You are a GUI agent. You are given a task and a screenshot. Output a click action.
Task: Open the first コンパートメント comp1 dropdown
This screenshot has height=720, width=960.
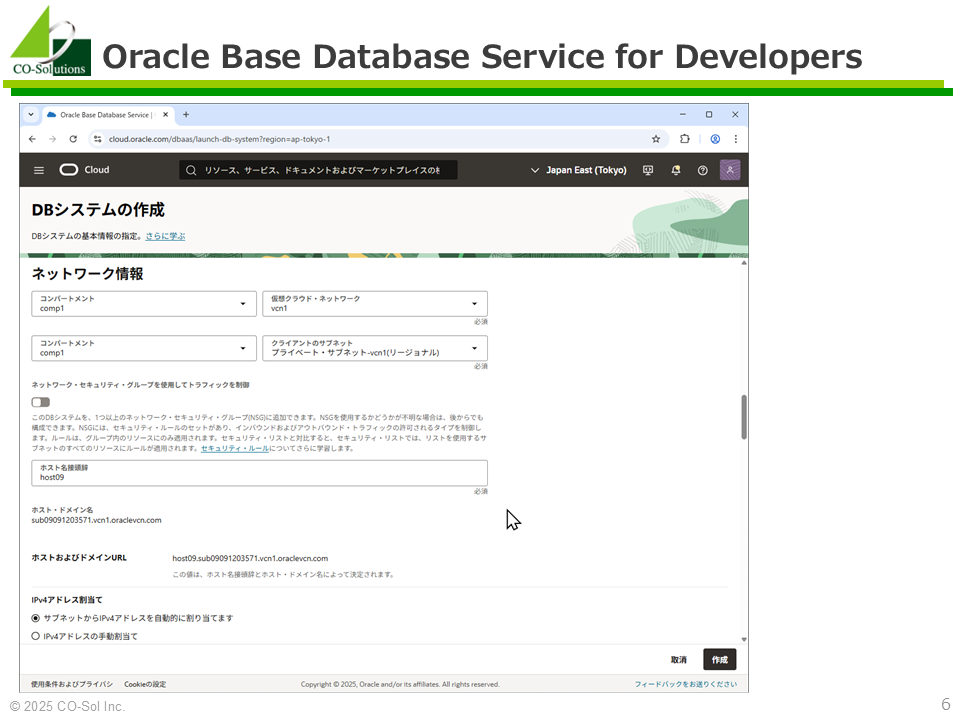144,304
